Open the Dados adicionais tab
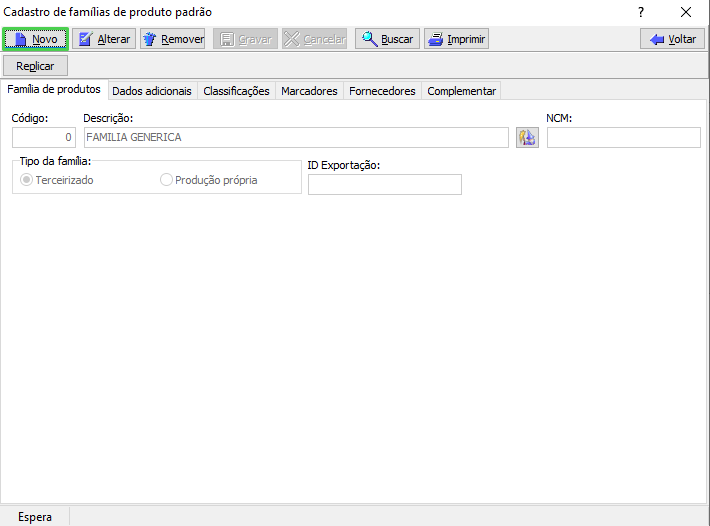 click(x=152, y=91)
